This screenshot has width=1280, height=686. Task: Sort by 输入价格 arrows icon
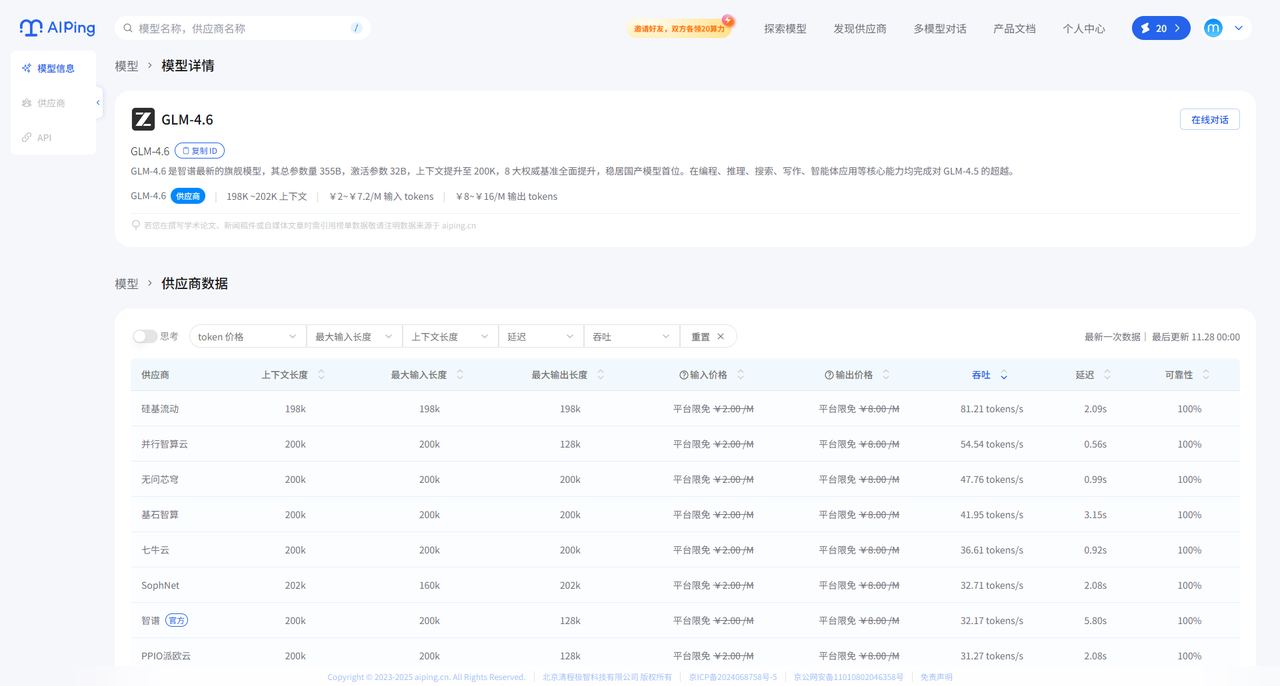pyautogui.click(x=741, y=375)
